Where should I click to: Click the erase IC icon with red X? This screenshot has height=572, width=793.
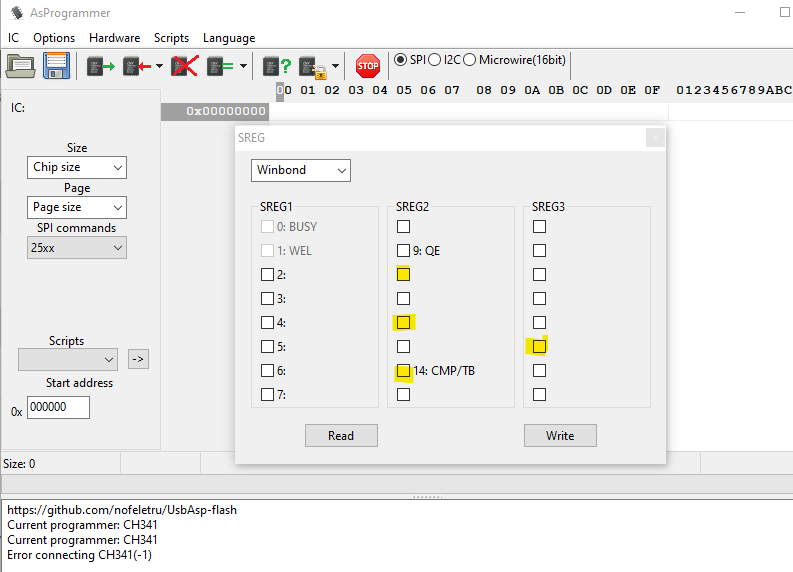coord(184,66)
